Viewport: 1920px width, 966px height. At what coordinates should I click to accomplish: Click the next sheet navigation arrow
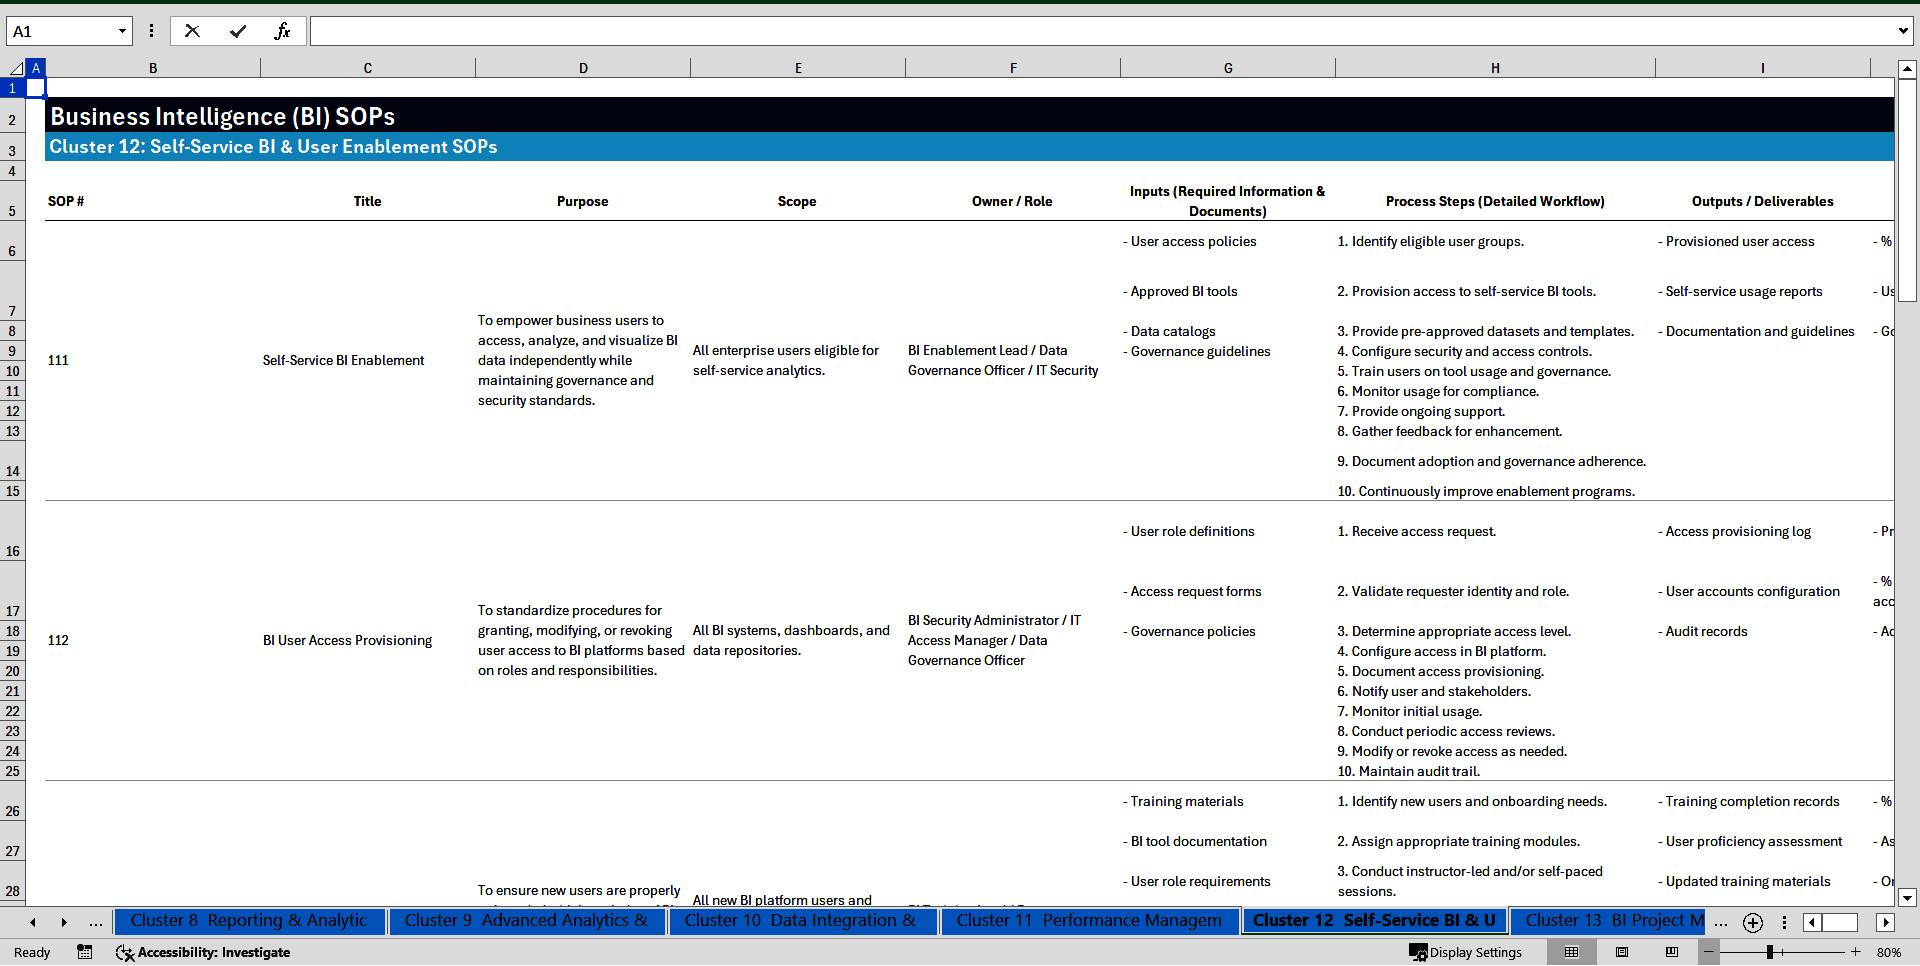(x=64, y=922)
